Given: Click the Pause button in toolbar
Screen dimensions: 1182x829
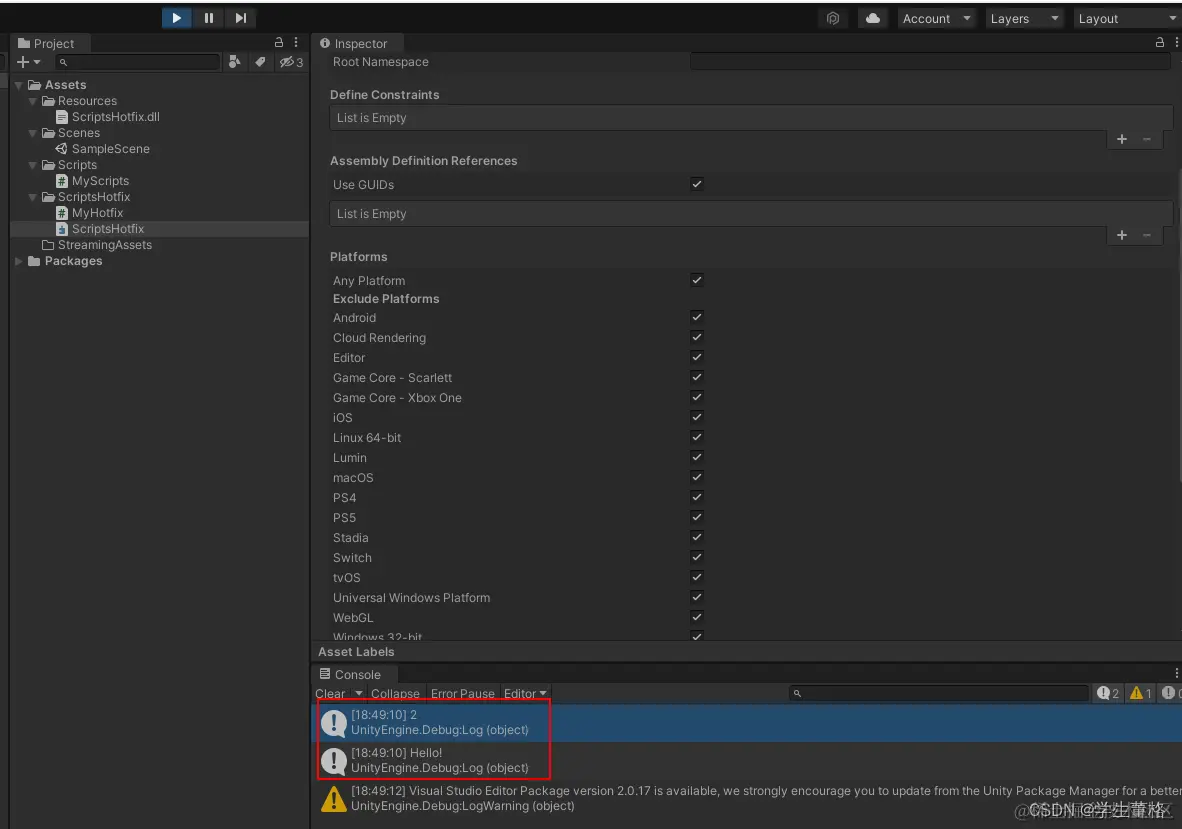Looking at the screenshot, I should [x=209, y=18].
